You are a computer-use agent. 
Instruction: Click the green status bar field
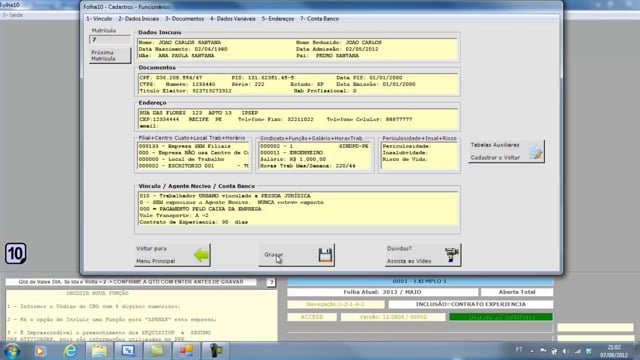501,317
